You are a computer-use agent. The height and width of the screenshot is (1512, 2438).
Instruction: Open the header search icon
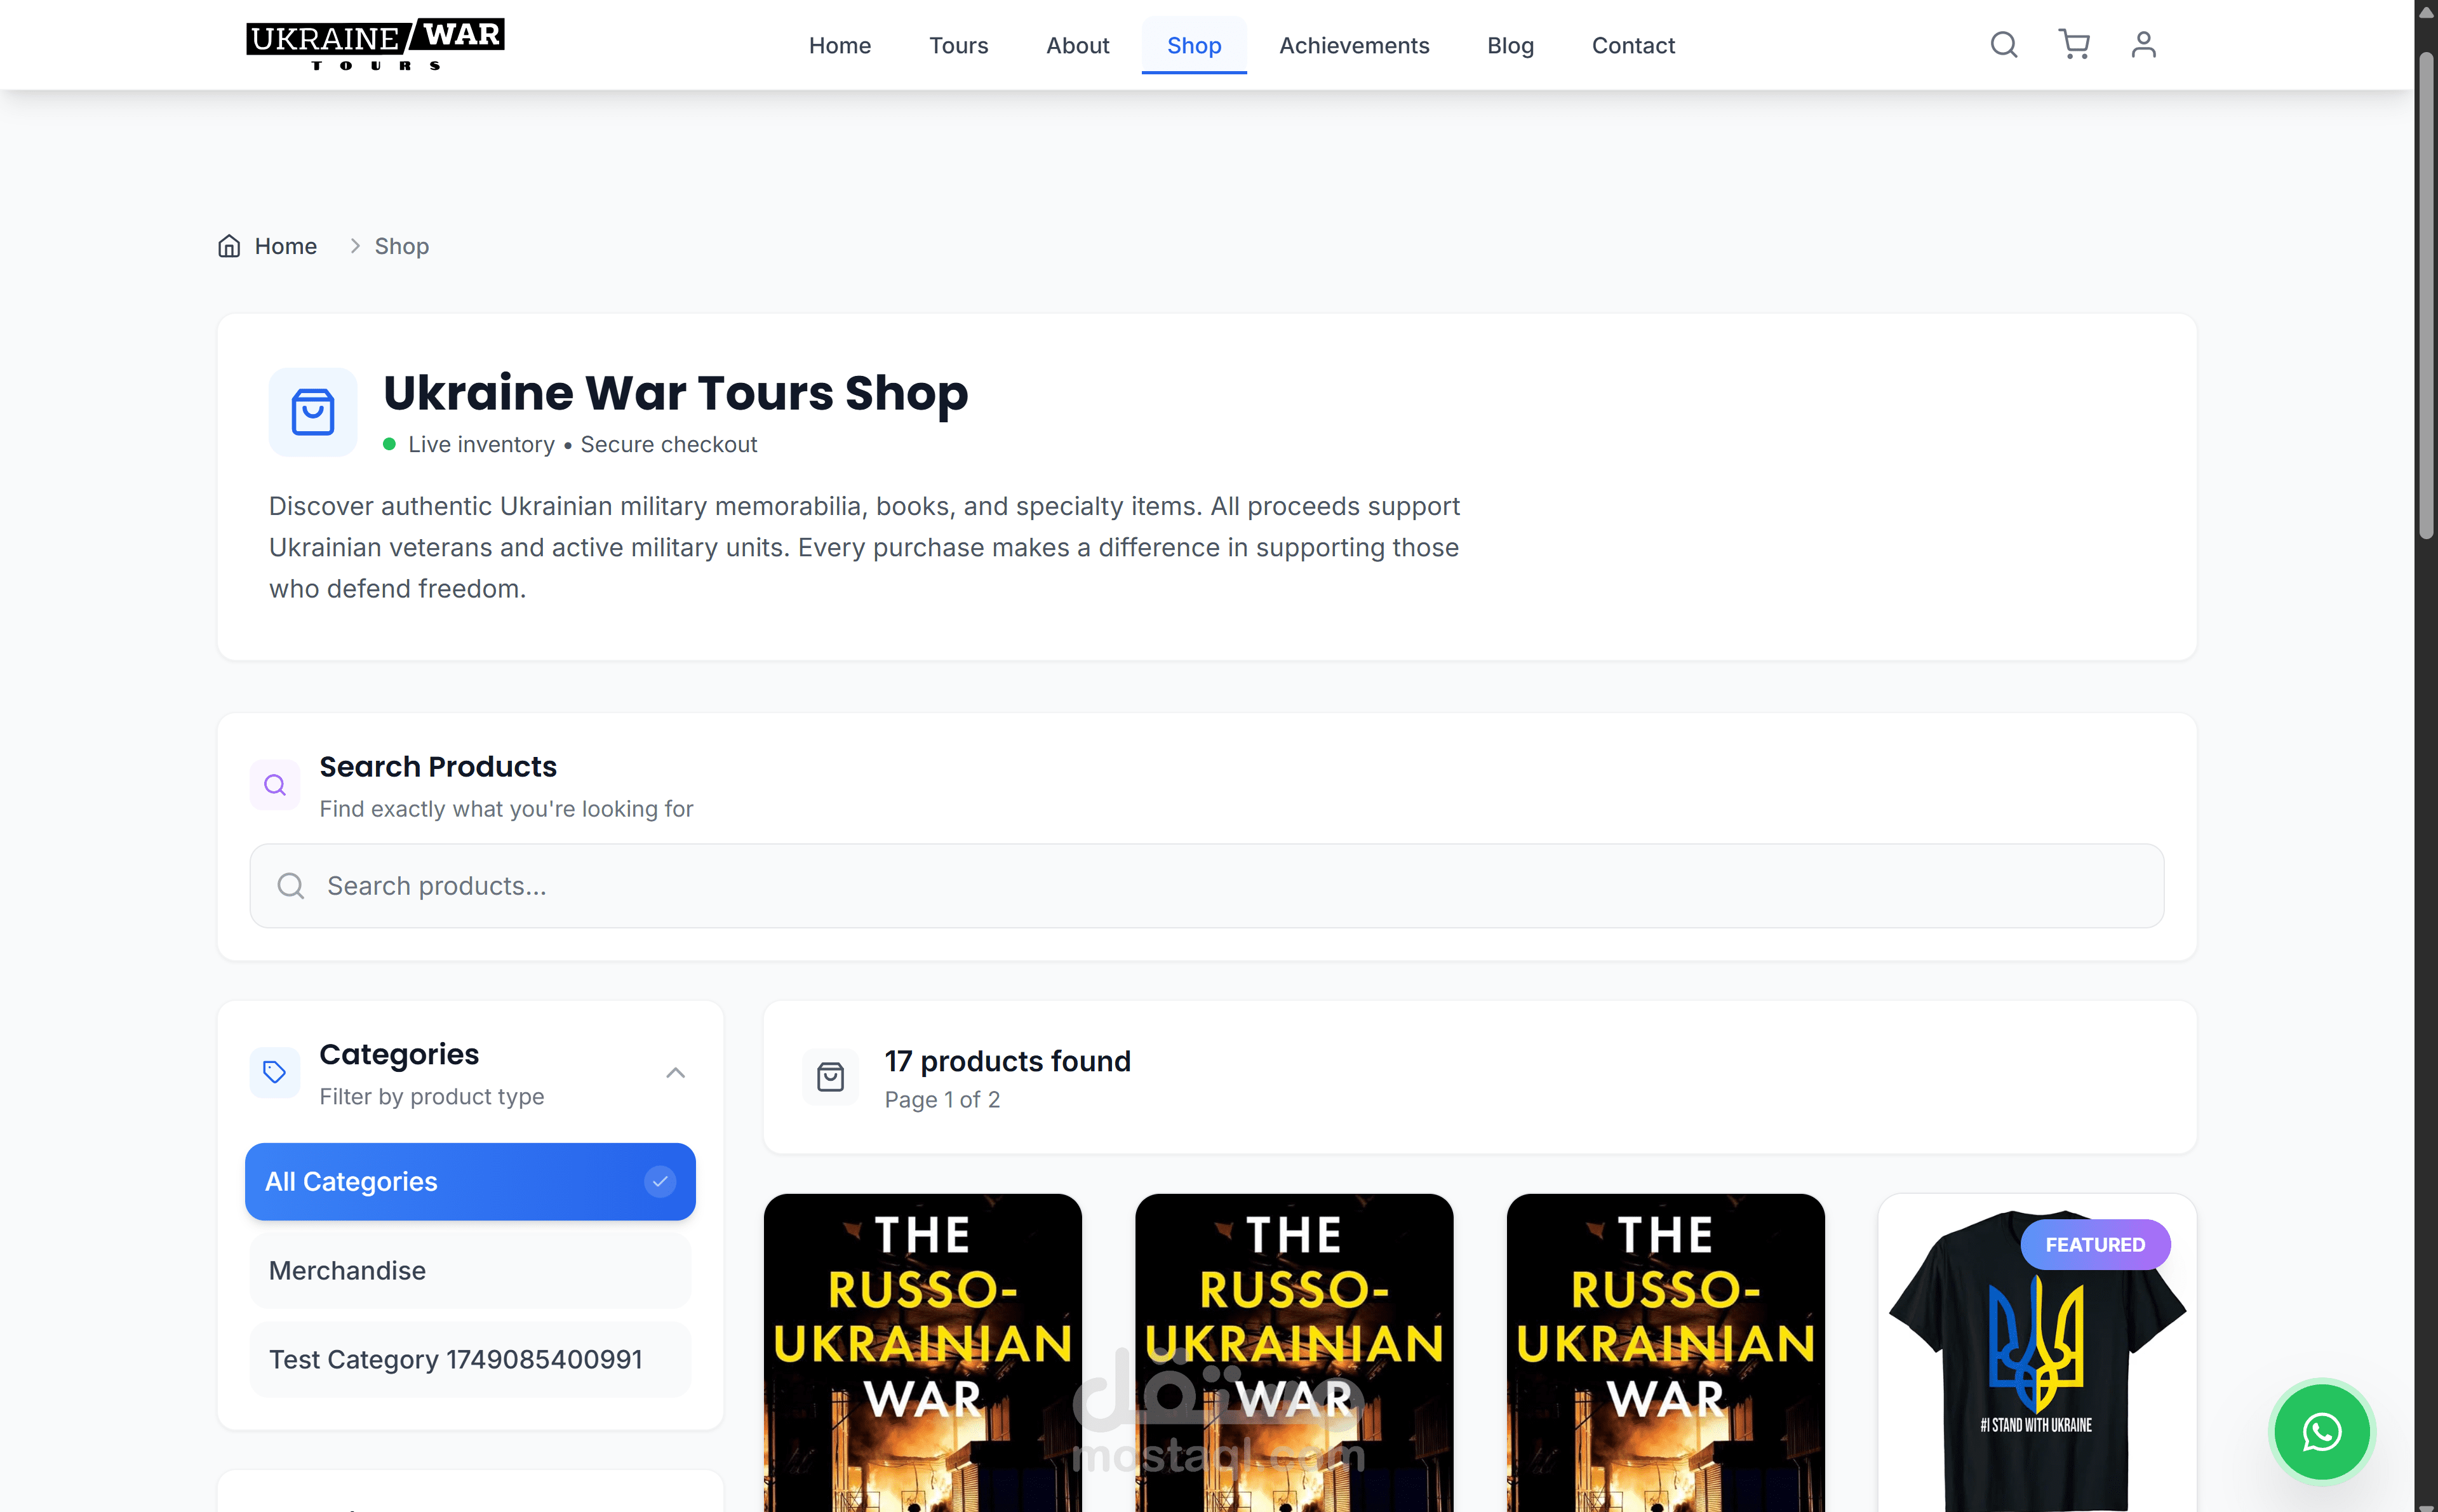[x=2003, y=45]
